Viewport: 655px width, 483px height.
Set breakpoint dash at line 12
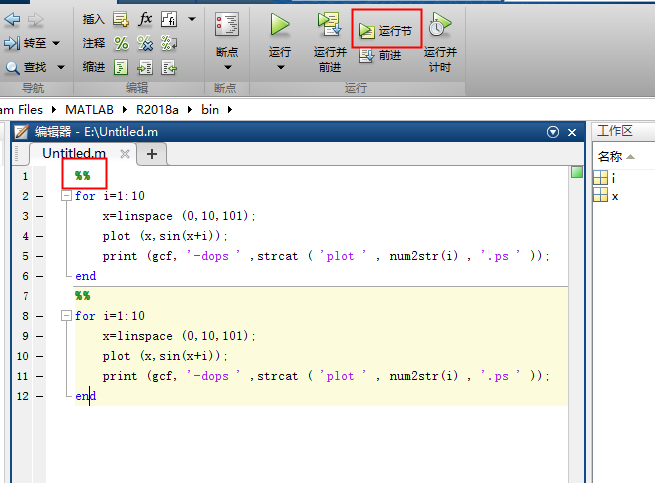pyautogui.click(x=40, y=396)
